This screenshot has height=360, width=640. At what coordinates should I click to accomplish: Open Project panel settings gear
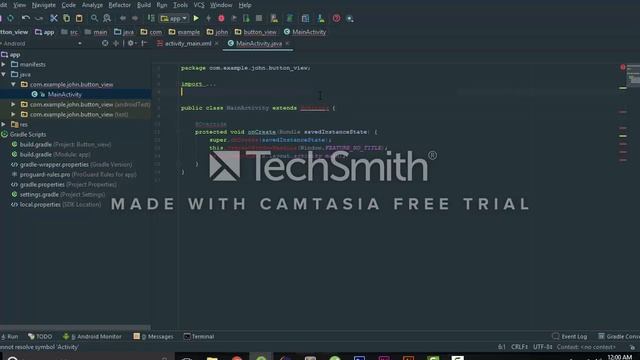coord(131,43)
